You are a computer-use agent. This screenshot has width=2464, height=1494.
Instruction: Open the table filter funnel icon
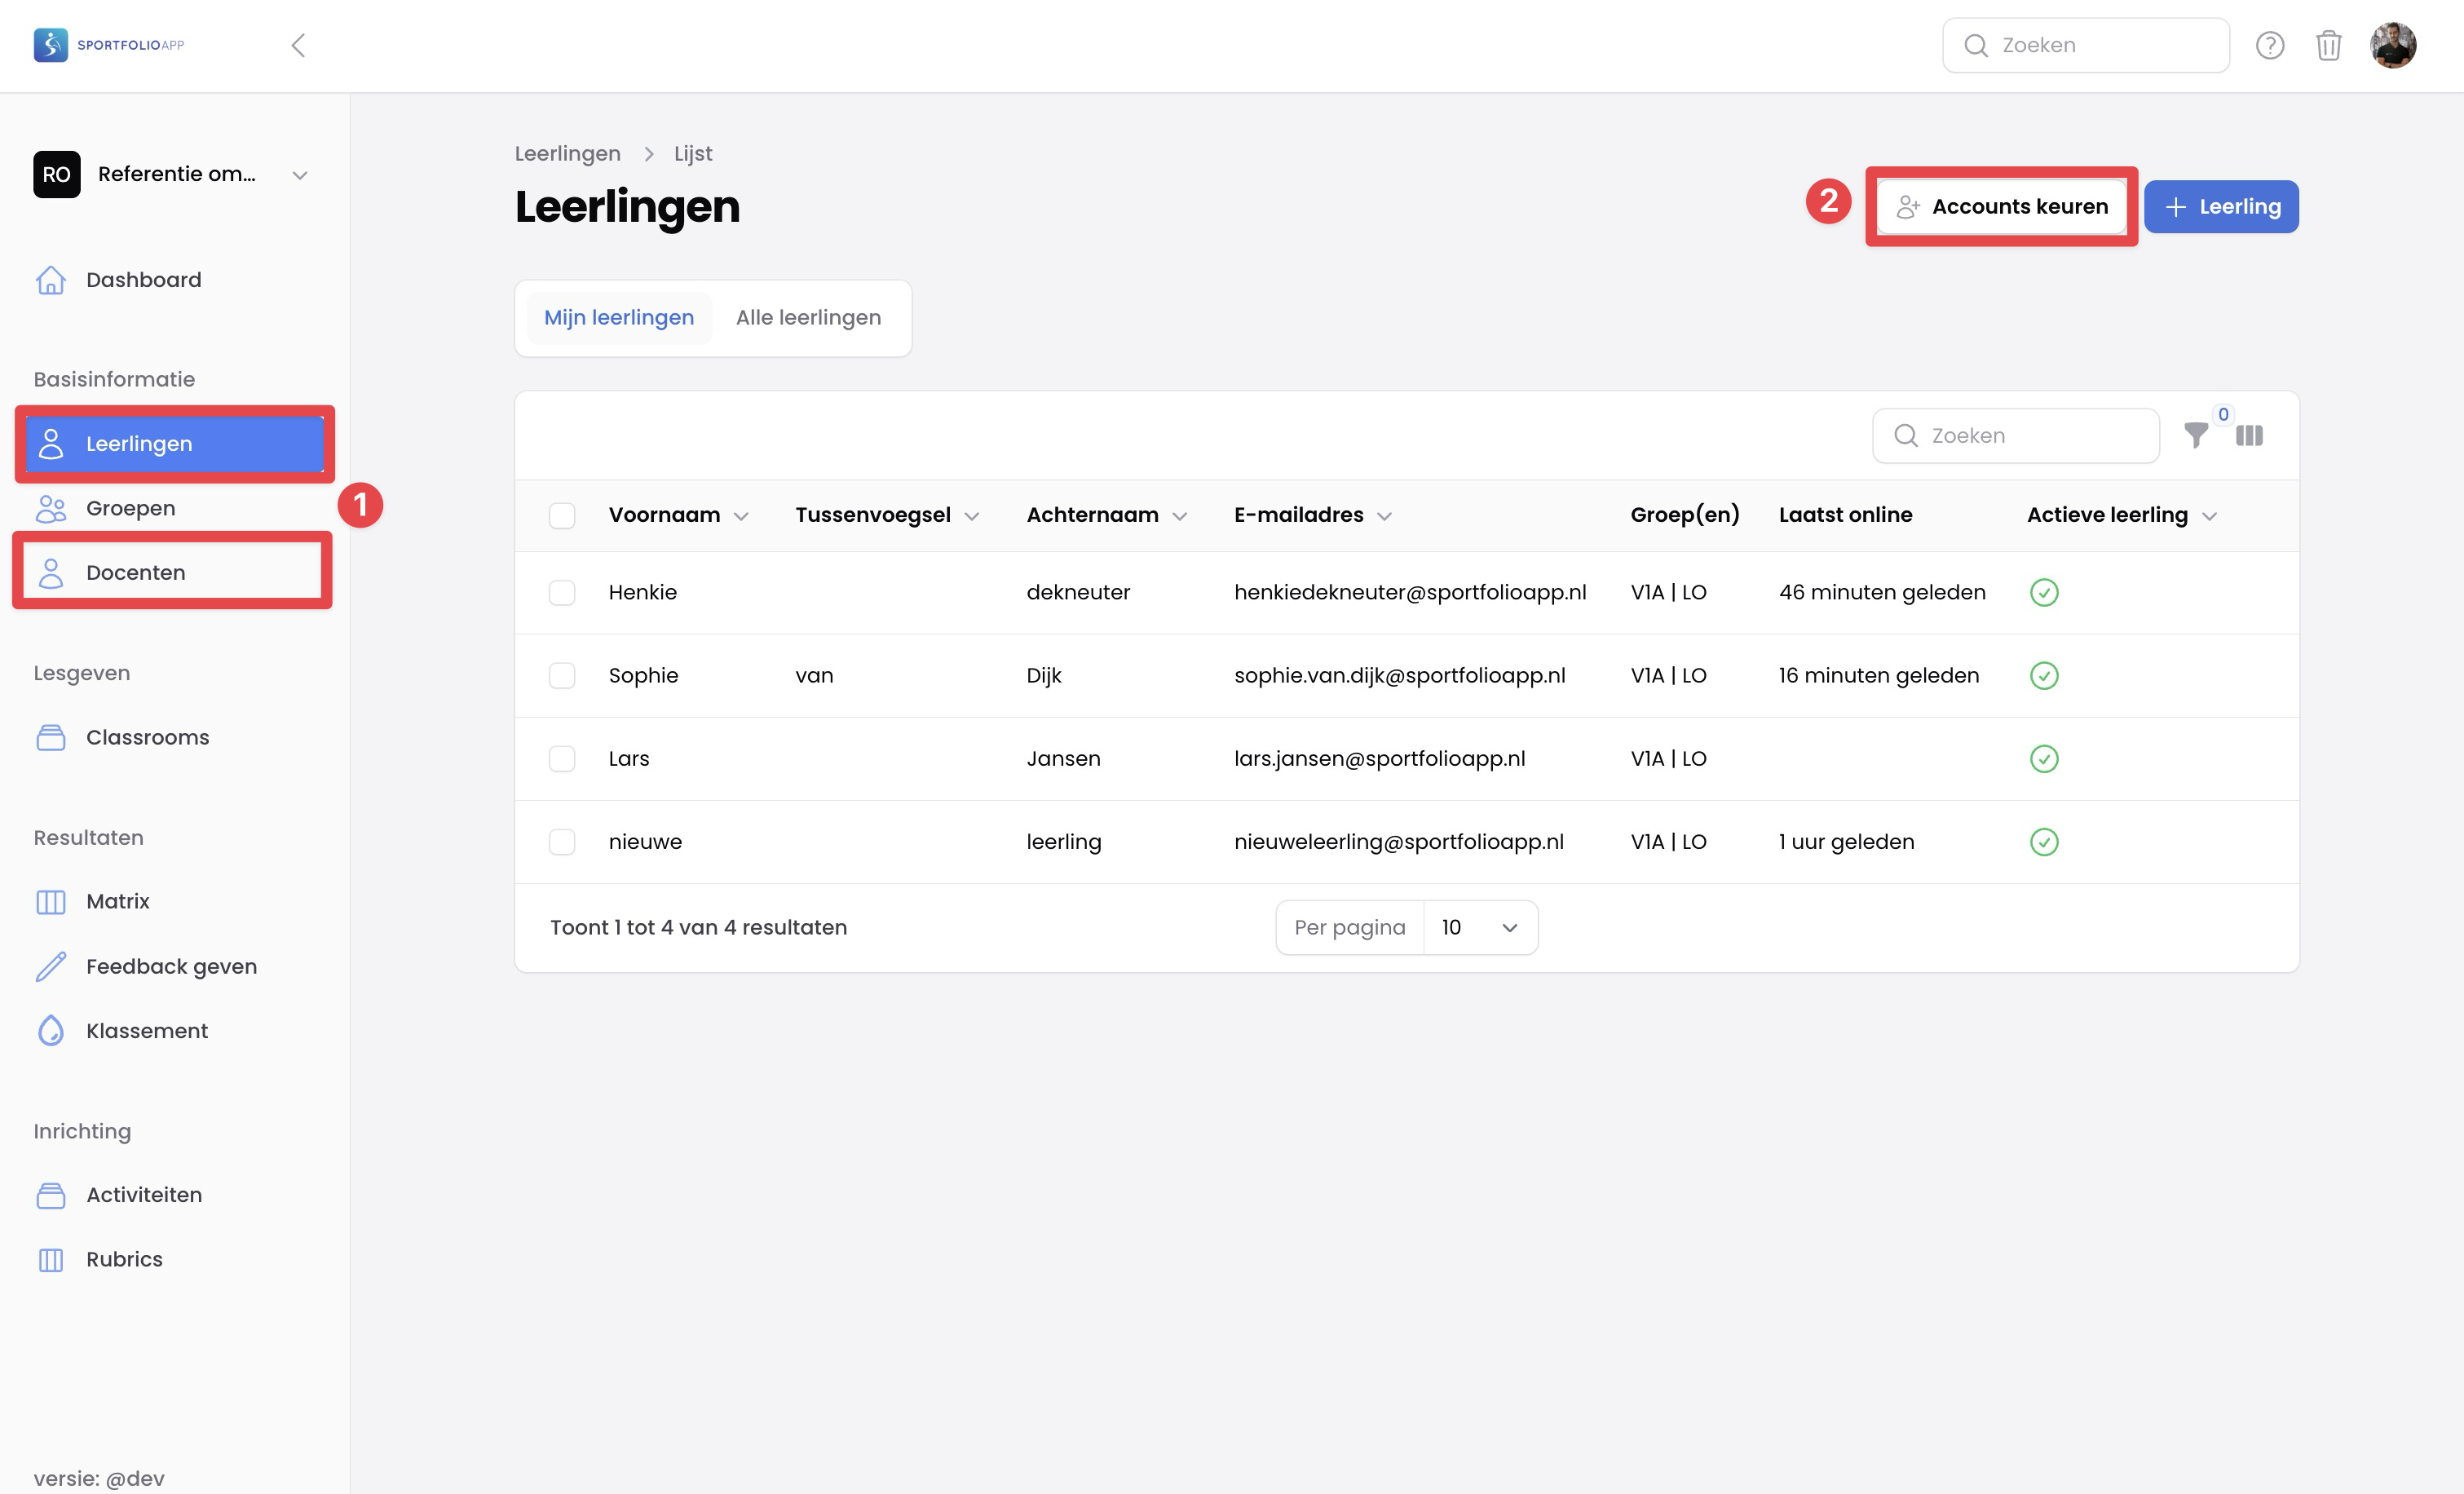[2195, 435]
